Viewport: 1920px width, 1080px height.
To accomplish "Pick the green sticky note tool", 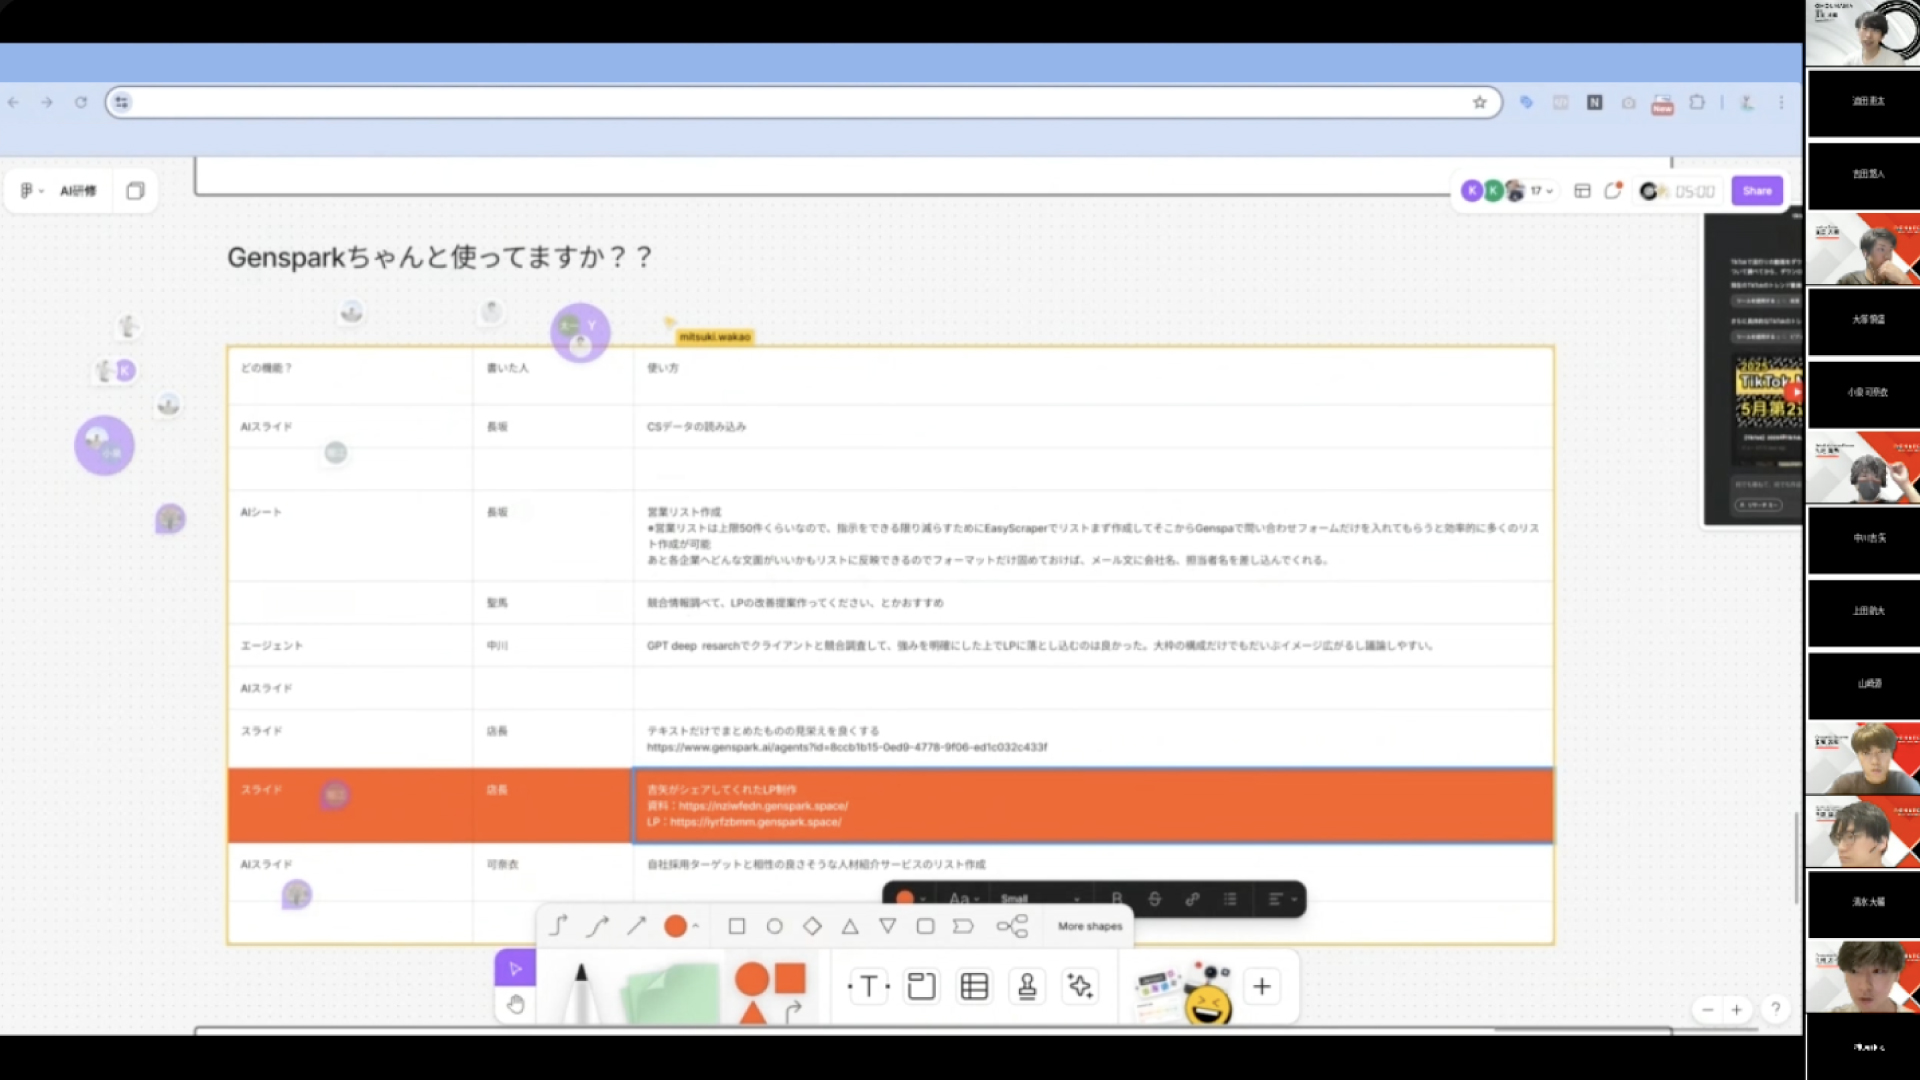I will 671,992.
